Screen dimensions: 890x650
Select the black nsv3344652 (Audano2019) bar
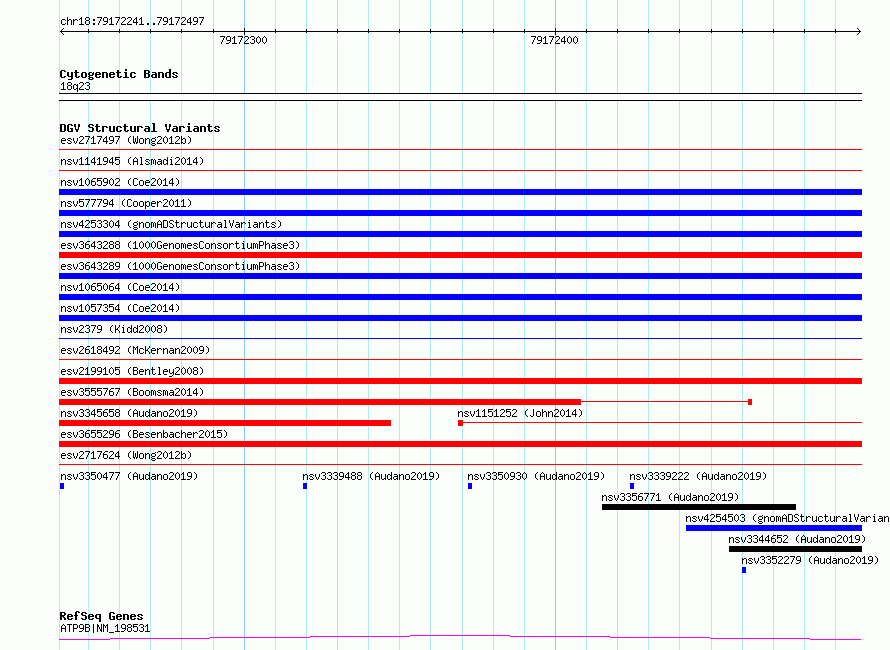(x=795, y=549)
